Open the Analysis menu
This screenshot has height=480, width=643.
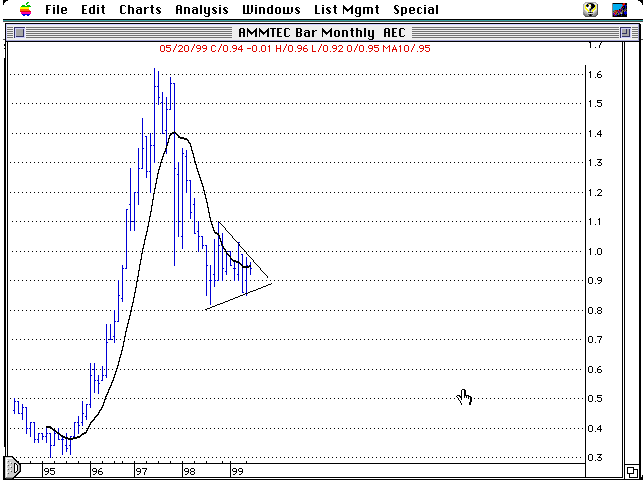[202, 10]
